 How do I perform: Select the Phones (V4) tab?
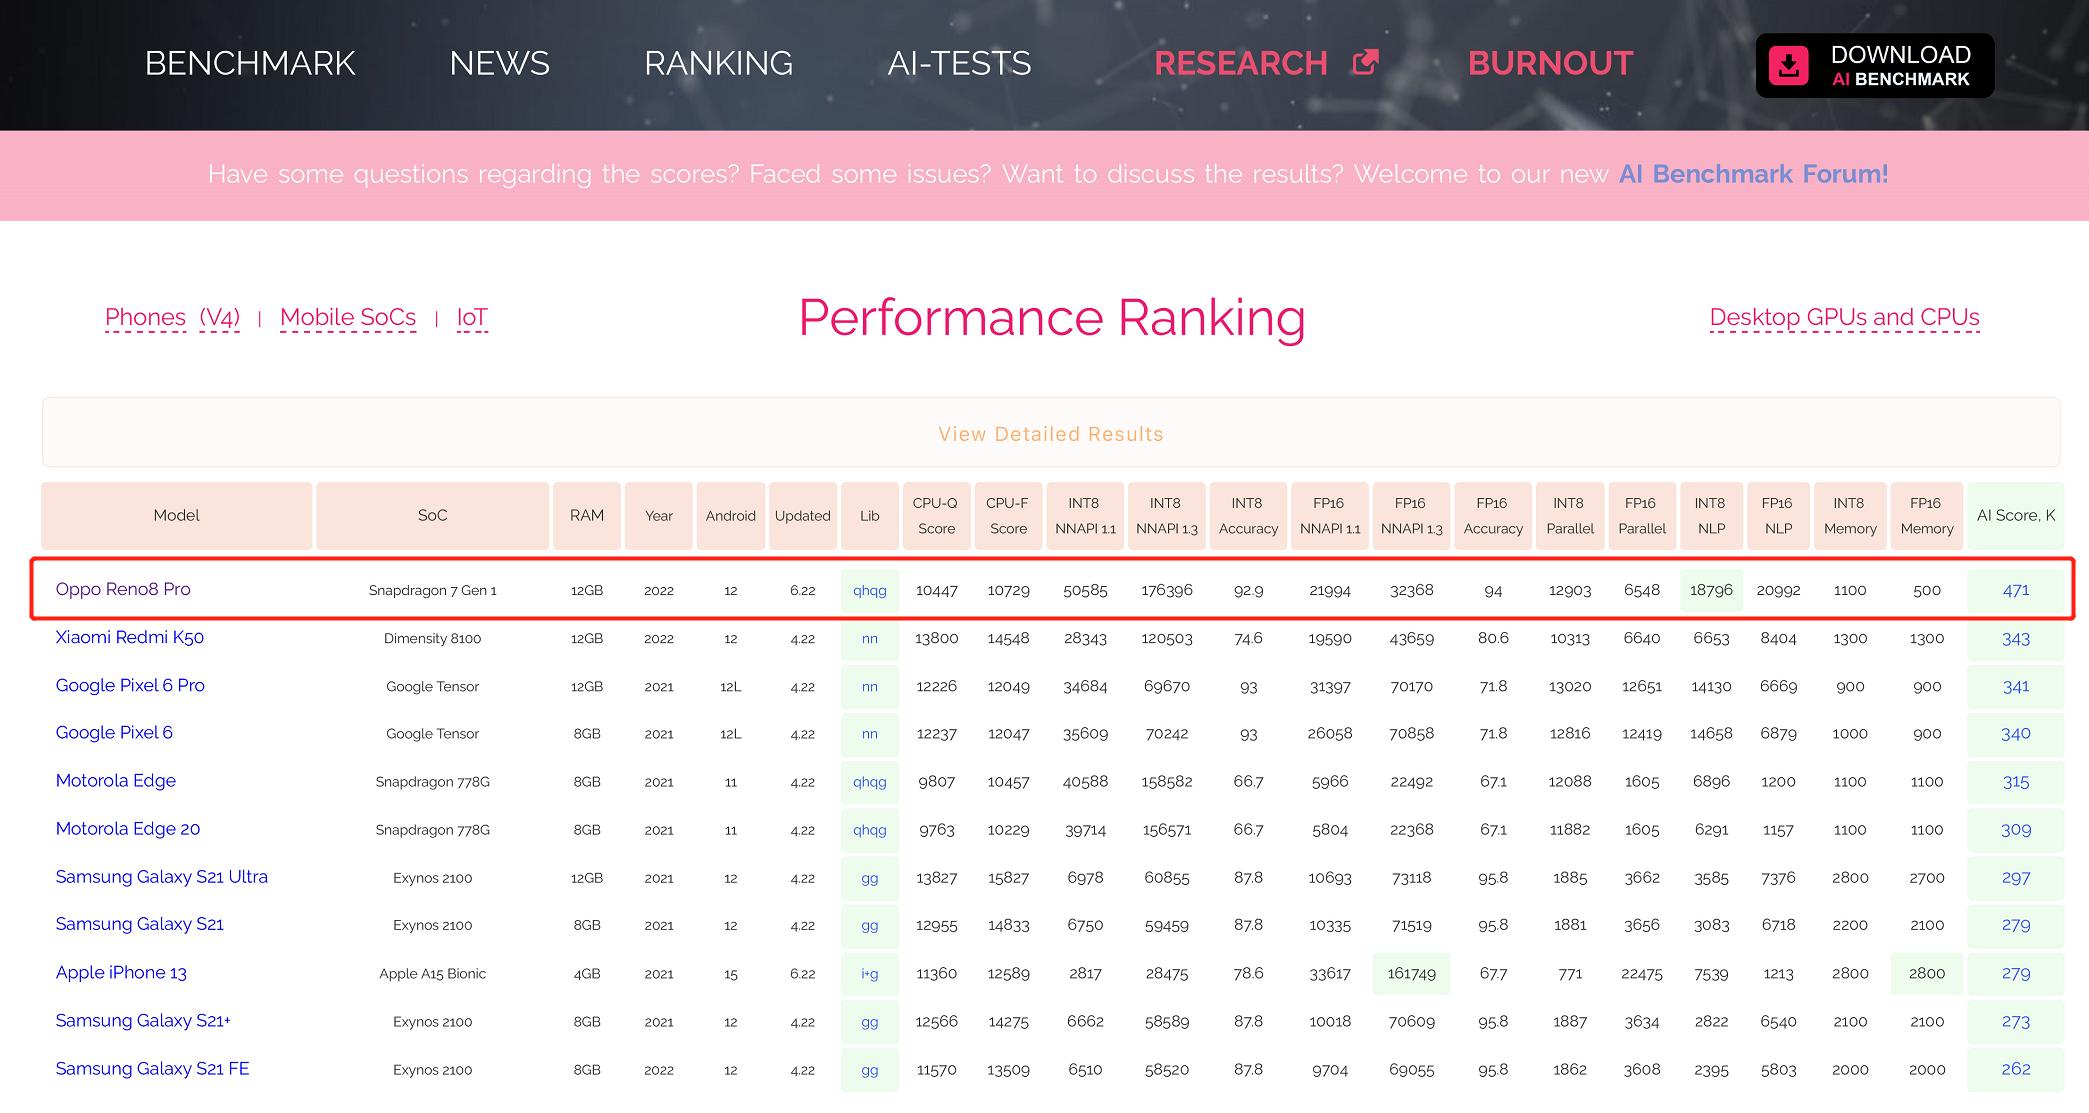(172, 317)
